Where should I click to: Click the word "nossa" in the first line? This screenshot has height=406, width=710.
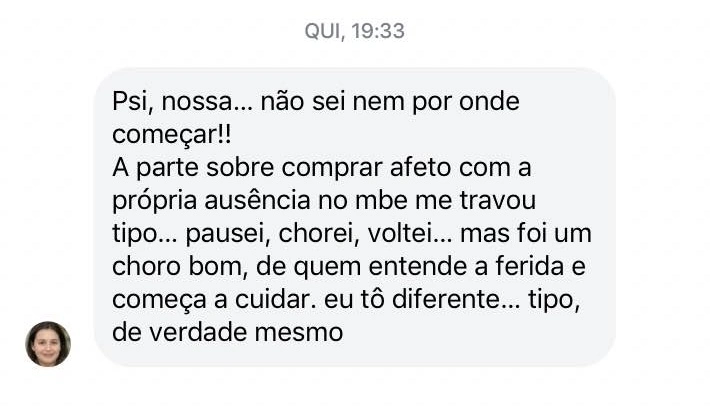point(191,103)
